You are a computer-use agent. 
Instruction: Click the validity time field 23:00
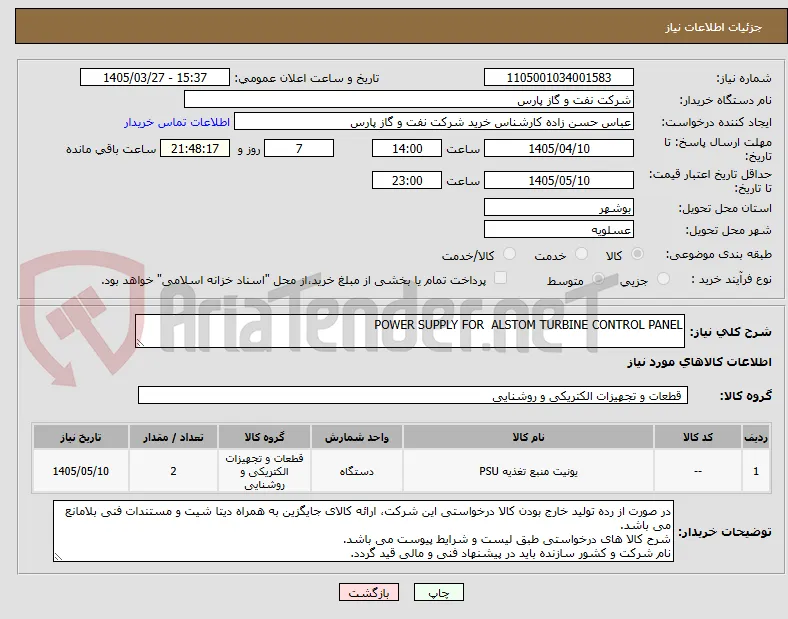pyautogui.click(x=407, y=180)
